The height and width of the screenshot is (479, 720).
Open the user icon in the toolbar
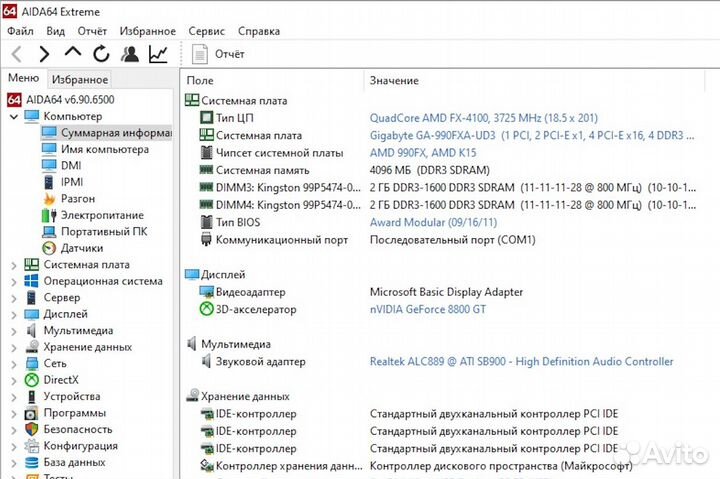[x=130, y=54]
